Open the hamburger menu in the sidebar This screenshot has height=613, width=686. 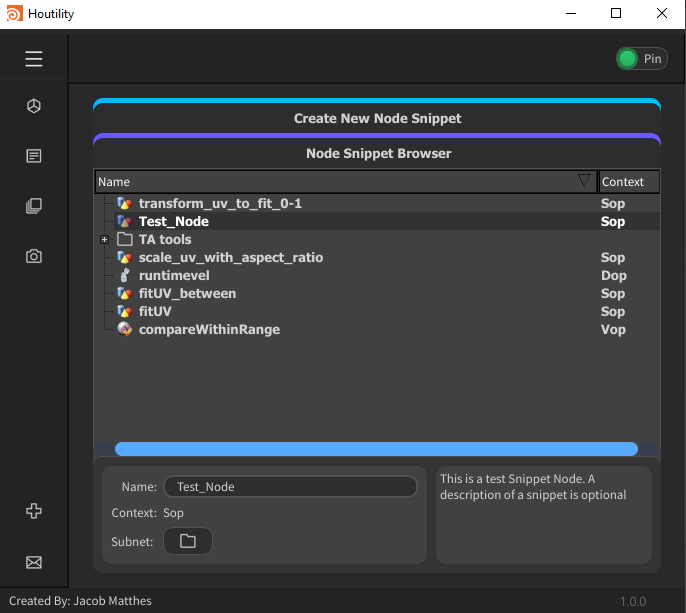(34, 59)
